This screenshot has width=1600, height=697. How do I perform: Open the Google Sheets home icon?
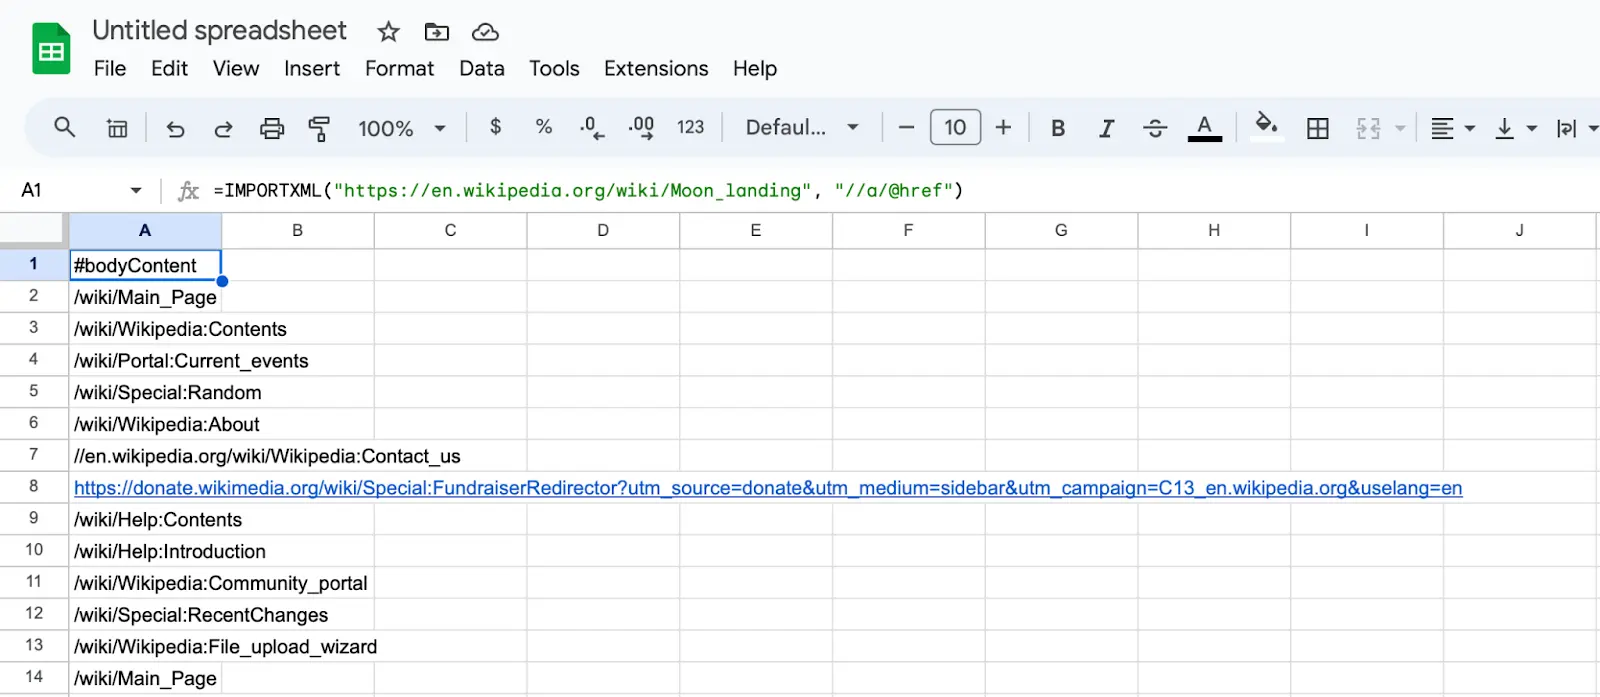pos(51,49)
